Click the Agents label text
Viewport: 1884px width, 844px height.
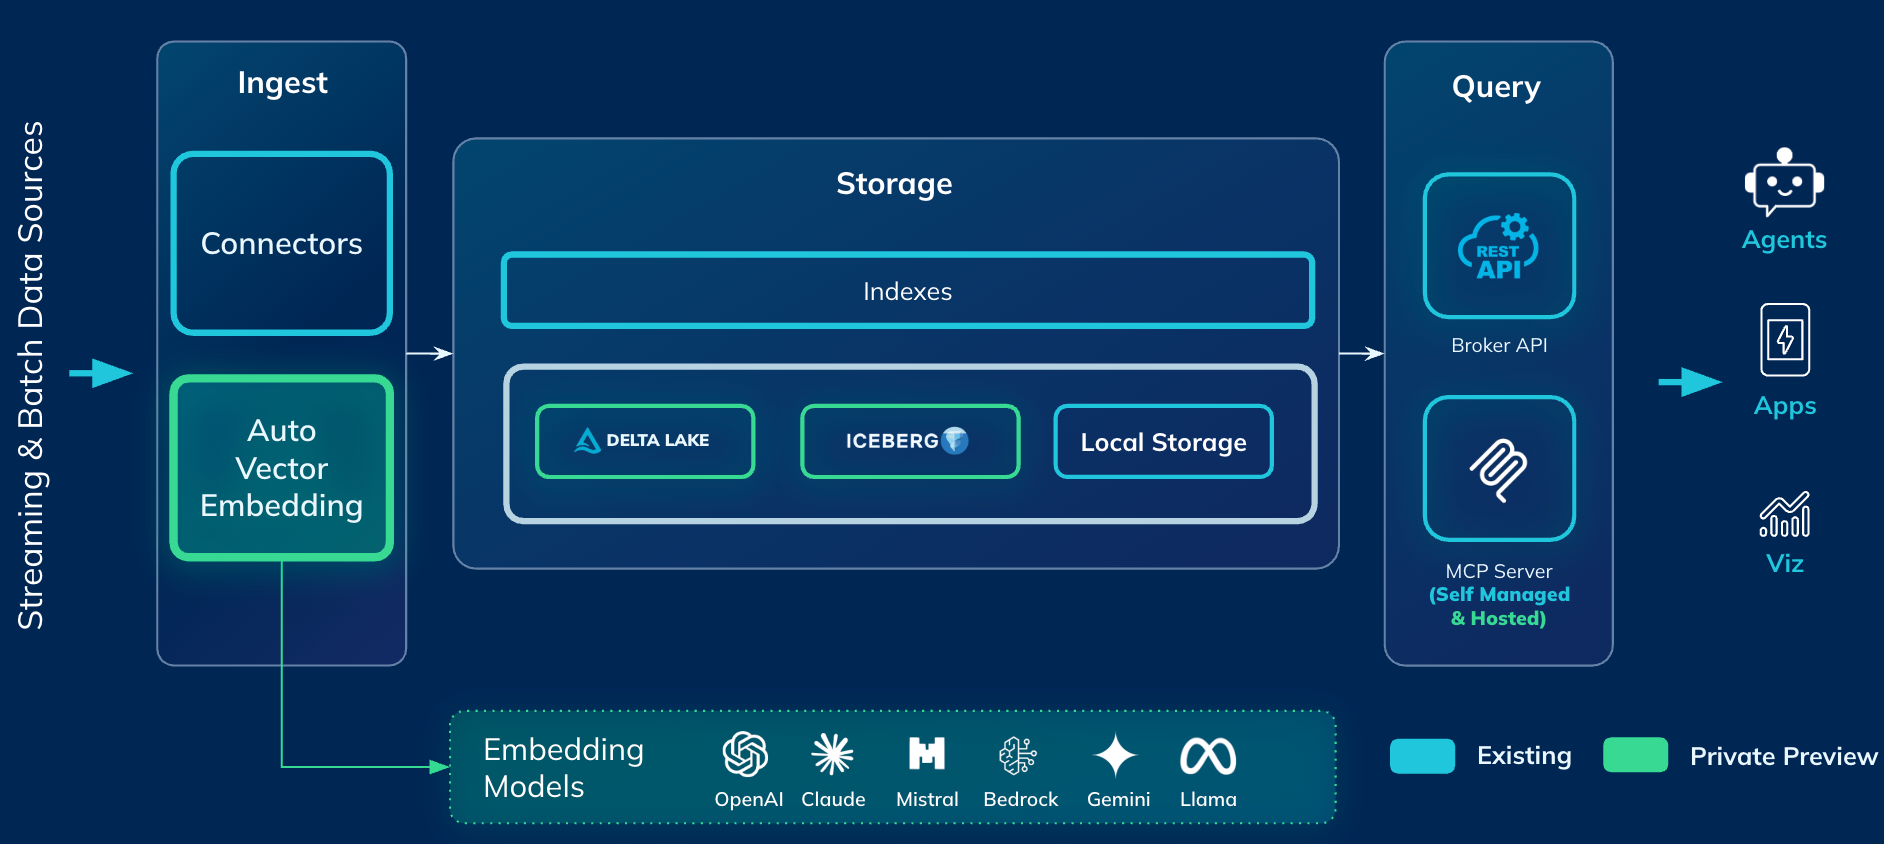click(x=1784, y=240)
